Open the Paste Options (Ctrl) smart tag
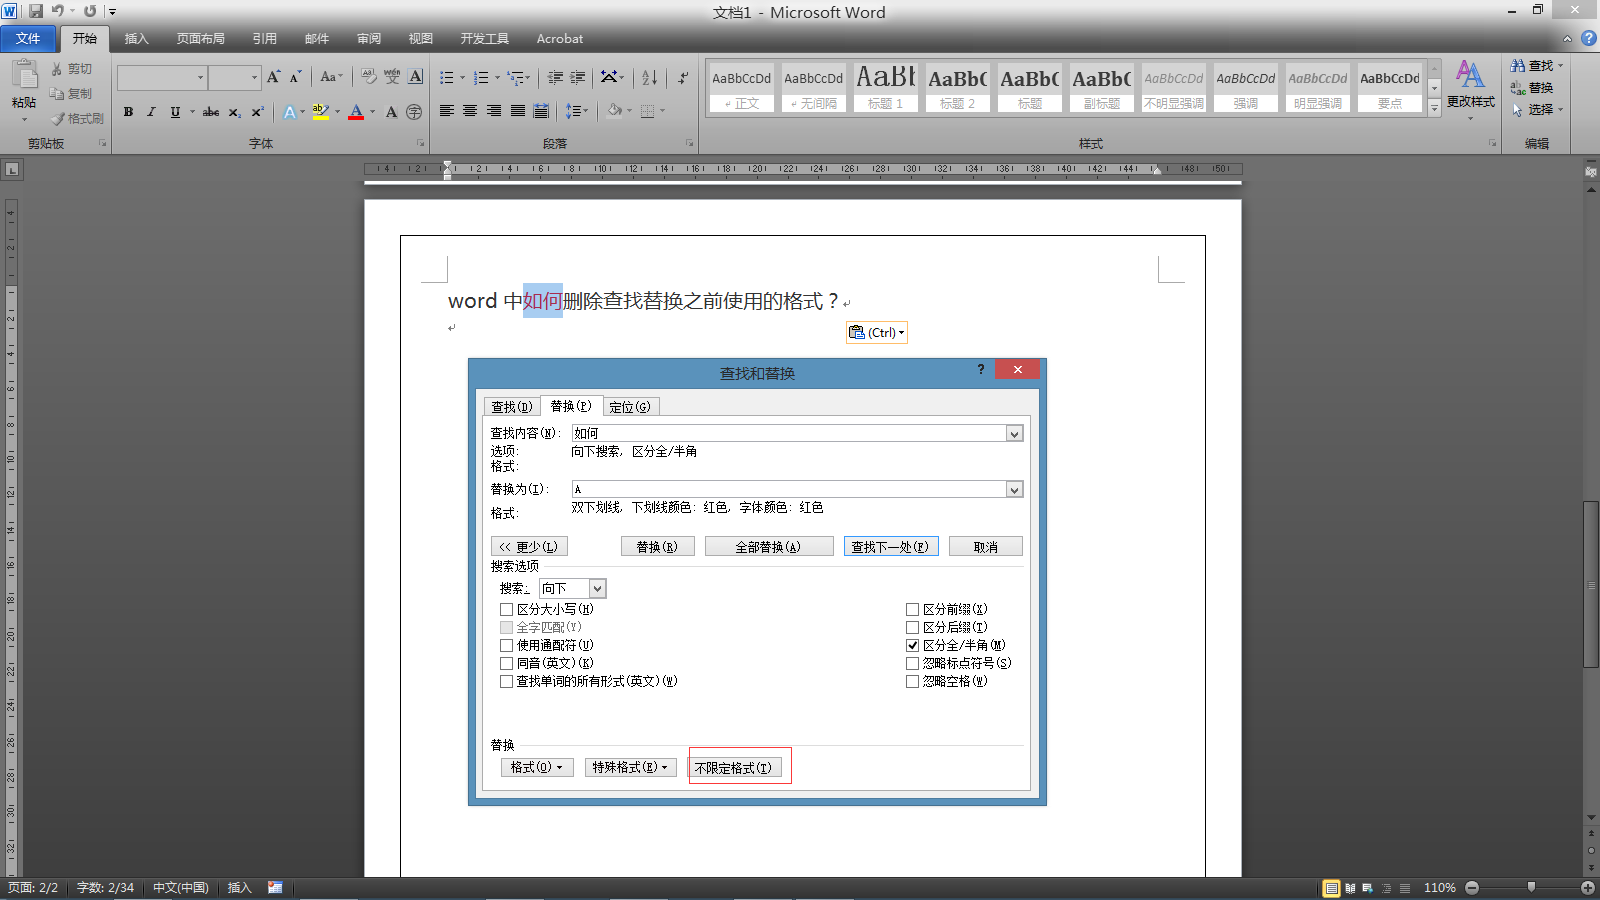Image resolution: width=1600 pixels, height=900 pixels. pos(877,333)
